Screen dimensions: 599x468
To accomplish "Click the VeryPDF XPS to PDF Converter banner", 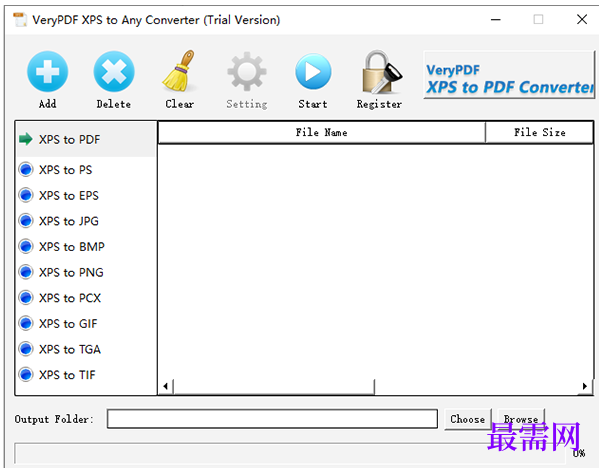I will point(509,75).
